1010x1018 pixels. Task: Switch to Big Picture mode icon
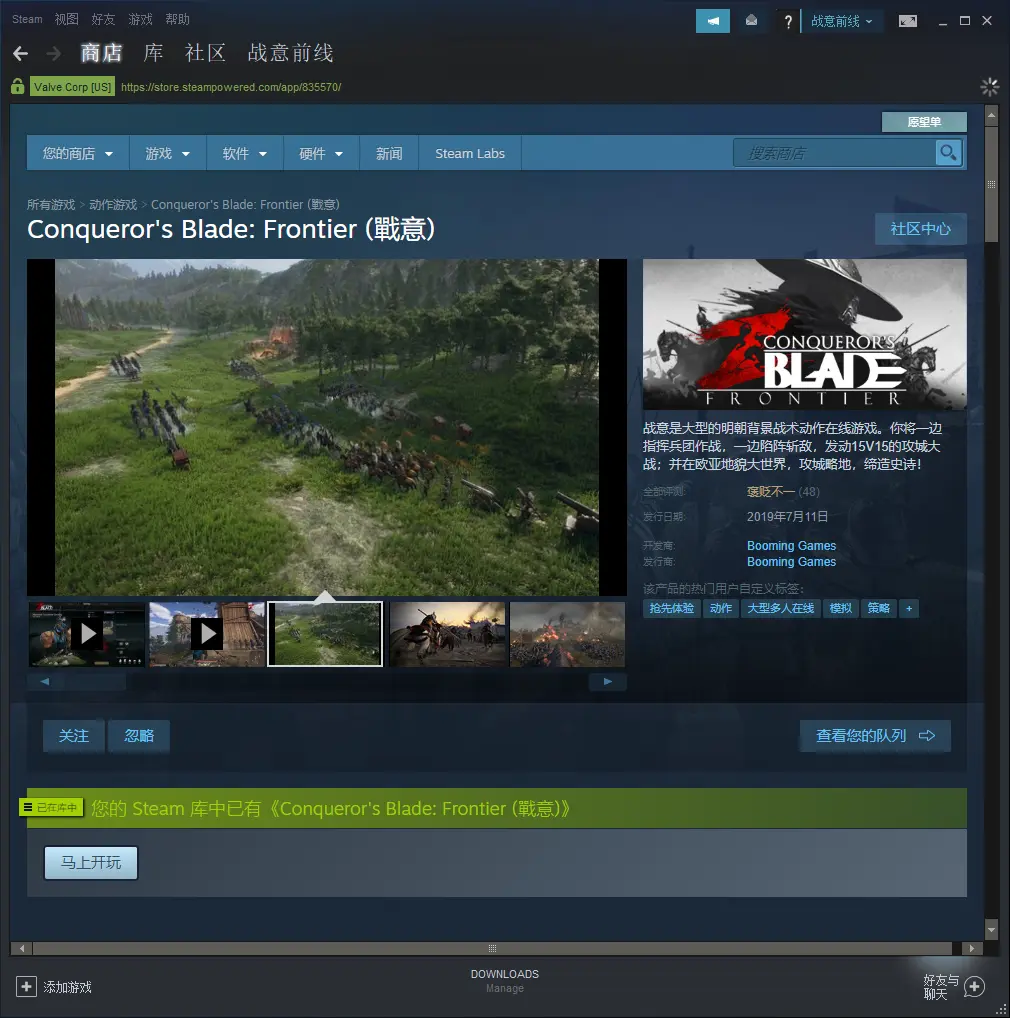(907, 21)
